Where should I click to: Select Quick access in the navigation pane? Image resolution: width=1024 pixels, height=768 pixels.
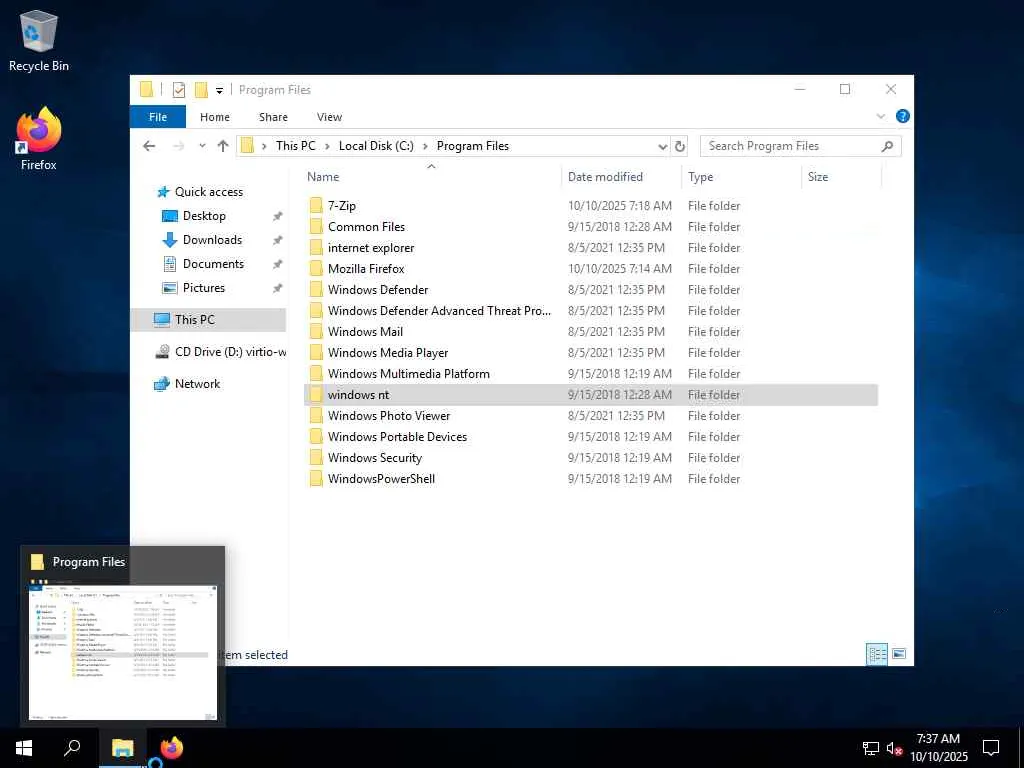pos(208,192)
